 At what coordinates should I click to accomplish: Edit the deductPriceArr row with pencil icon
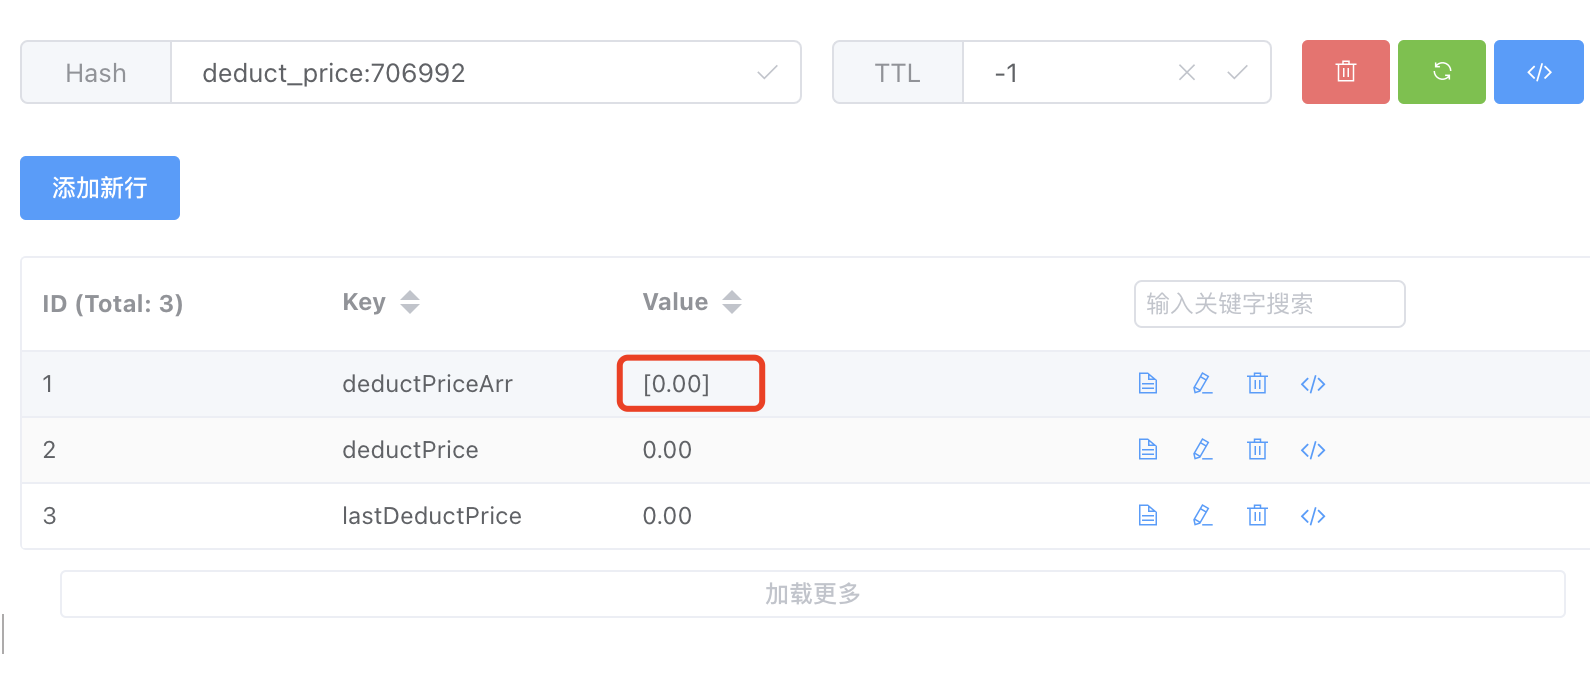point(1202,383)
